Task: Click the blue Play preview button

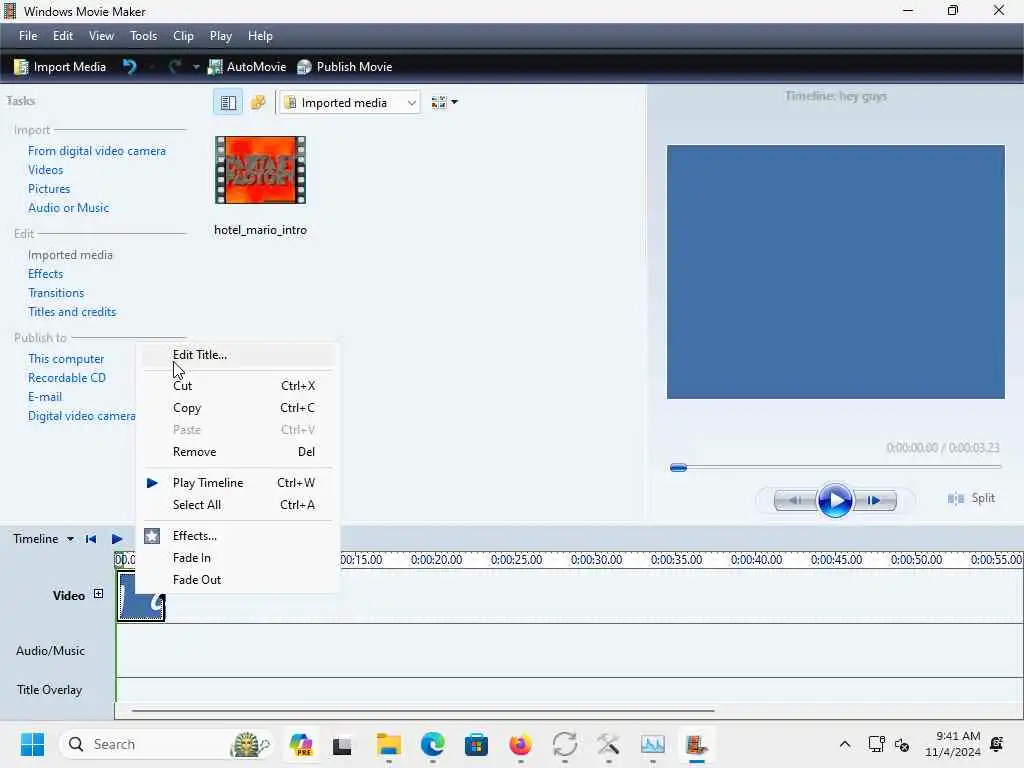Action: click(835, 501)
